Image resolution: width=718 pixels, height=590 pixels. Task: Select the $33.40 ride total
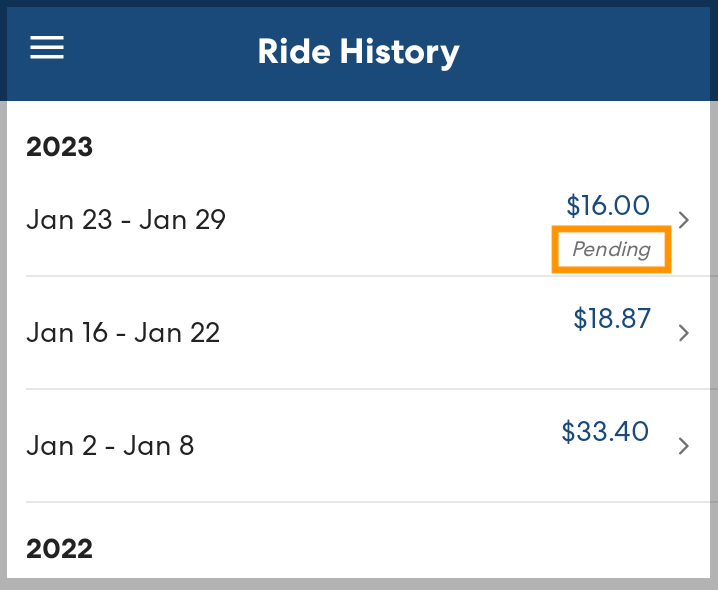605,432
